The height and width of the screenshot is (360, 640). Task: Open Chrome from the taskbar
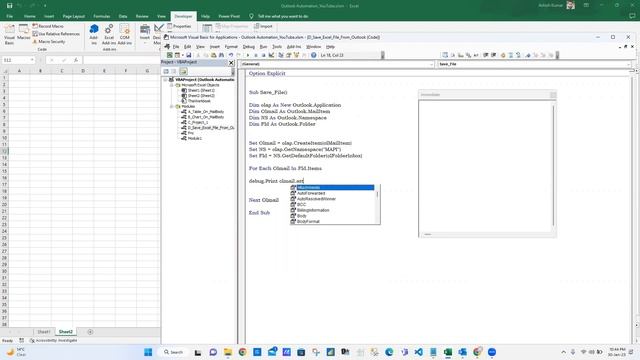pyautogui.click(x=242, y=352)
